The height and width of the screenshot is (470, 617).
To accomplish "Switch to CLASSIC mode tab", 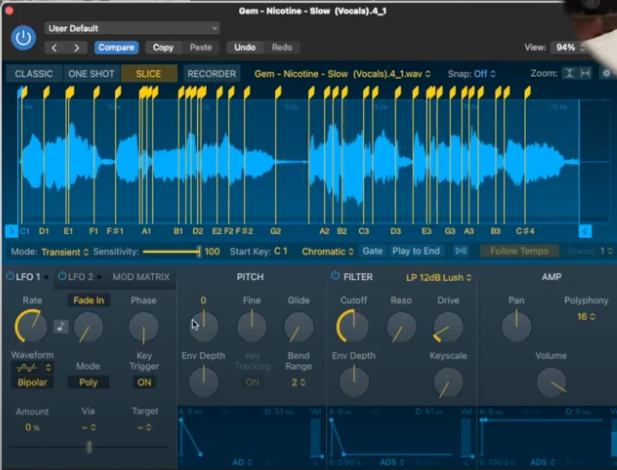I will click(34, 74).
